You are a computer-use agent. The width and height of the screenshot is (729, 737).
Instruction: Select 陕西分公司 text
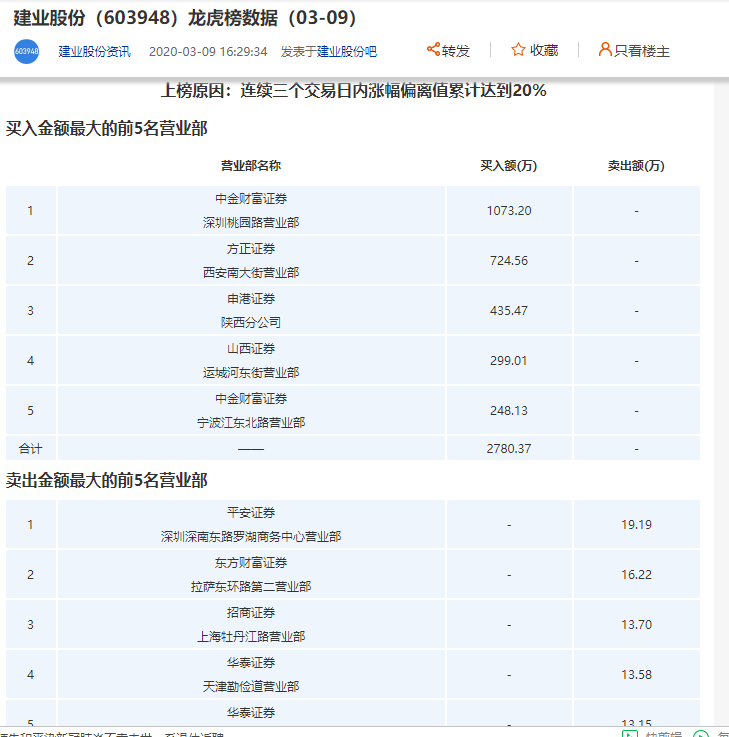tap(251, 322)
